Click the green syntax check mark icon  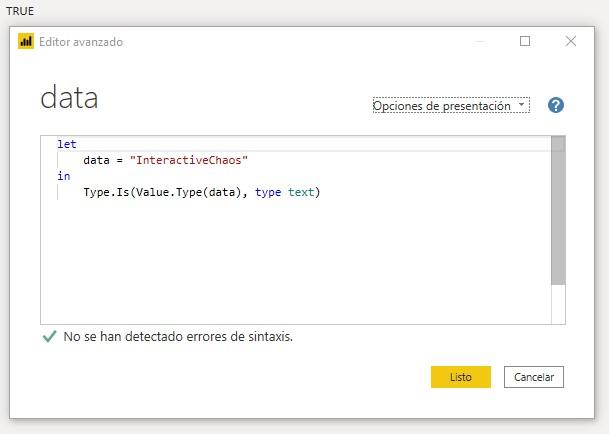point(49,337)
